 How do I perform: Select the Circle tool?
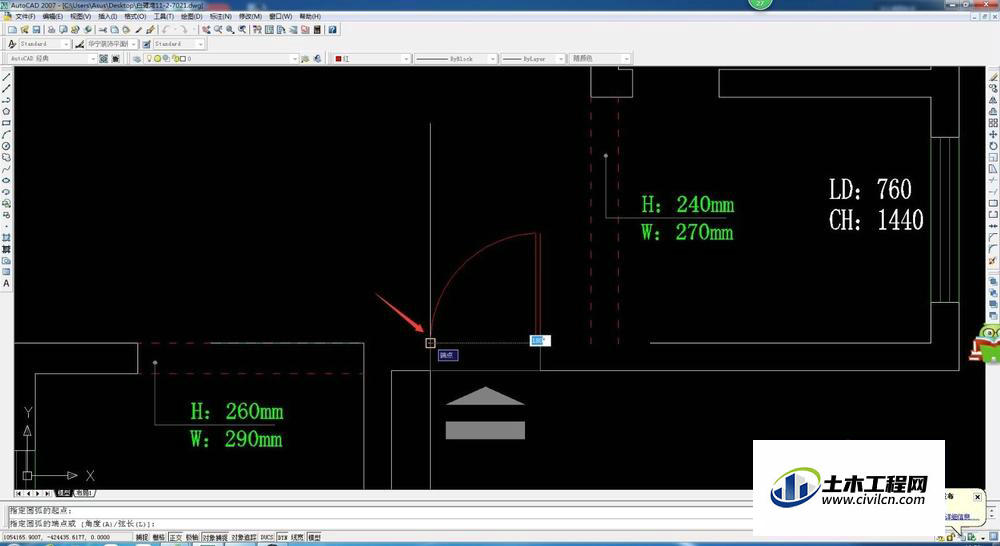click(x=6, y=146)
